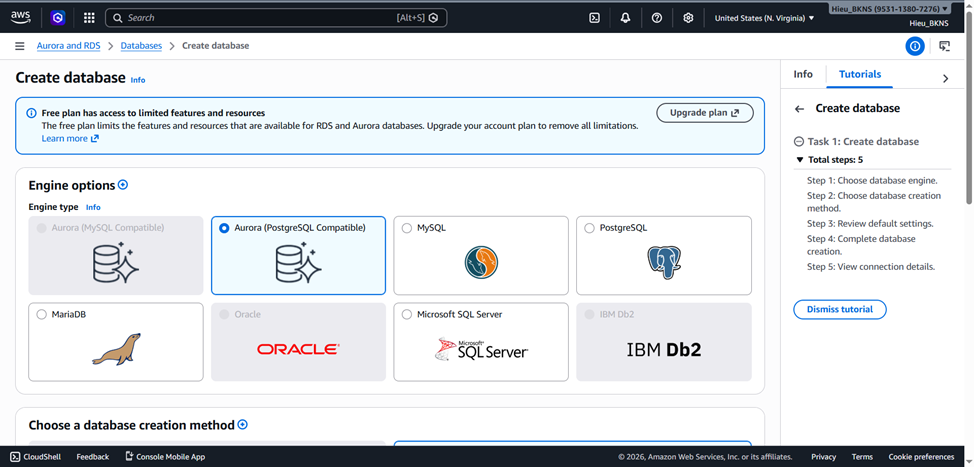Click the Search input field
The width and height of the screenshot is (974, 467).
(x=276, y=18)
